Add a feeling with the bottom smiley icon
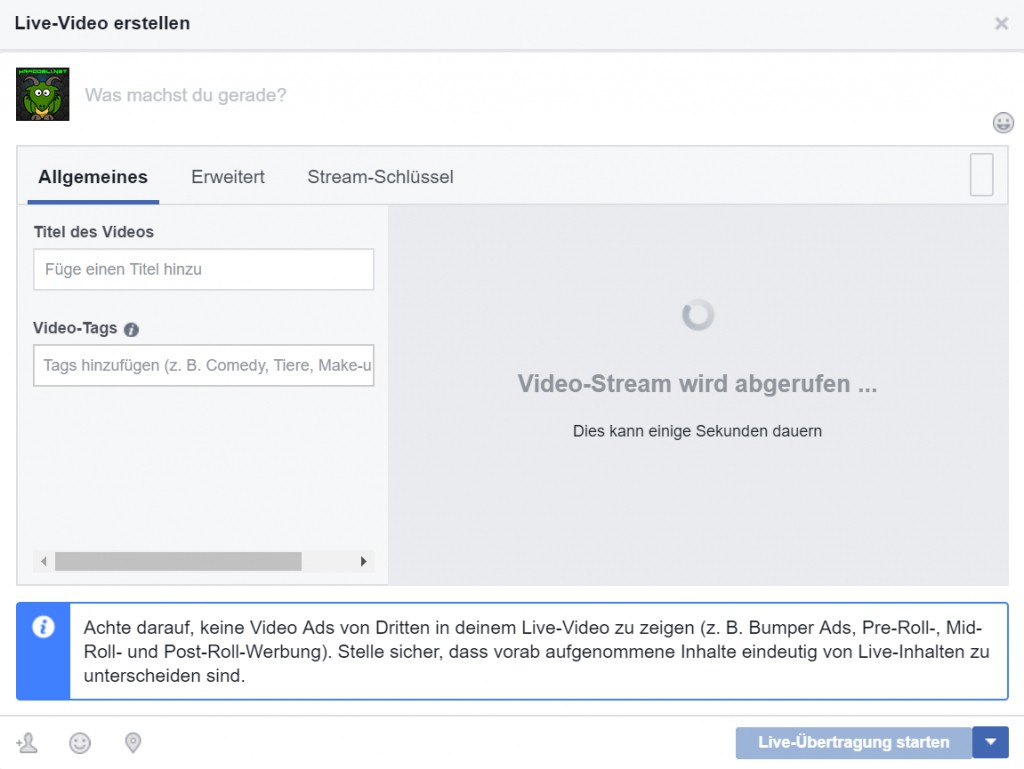 (x=80, y=742)
